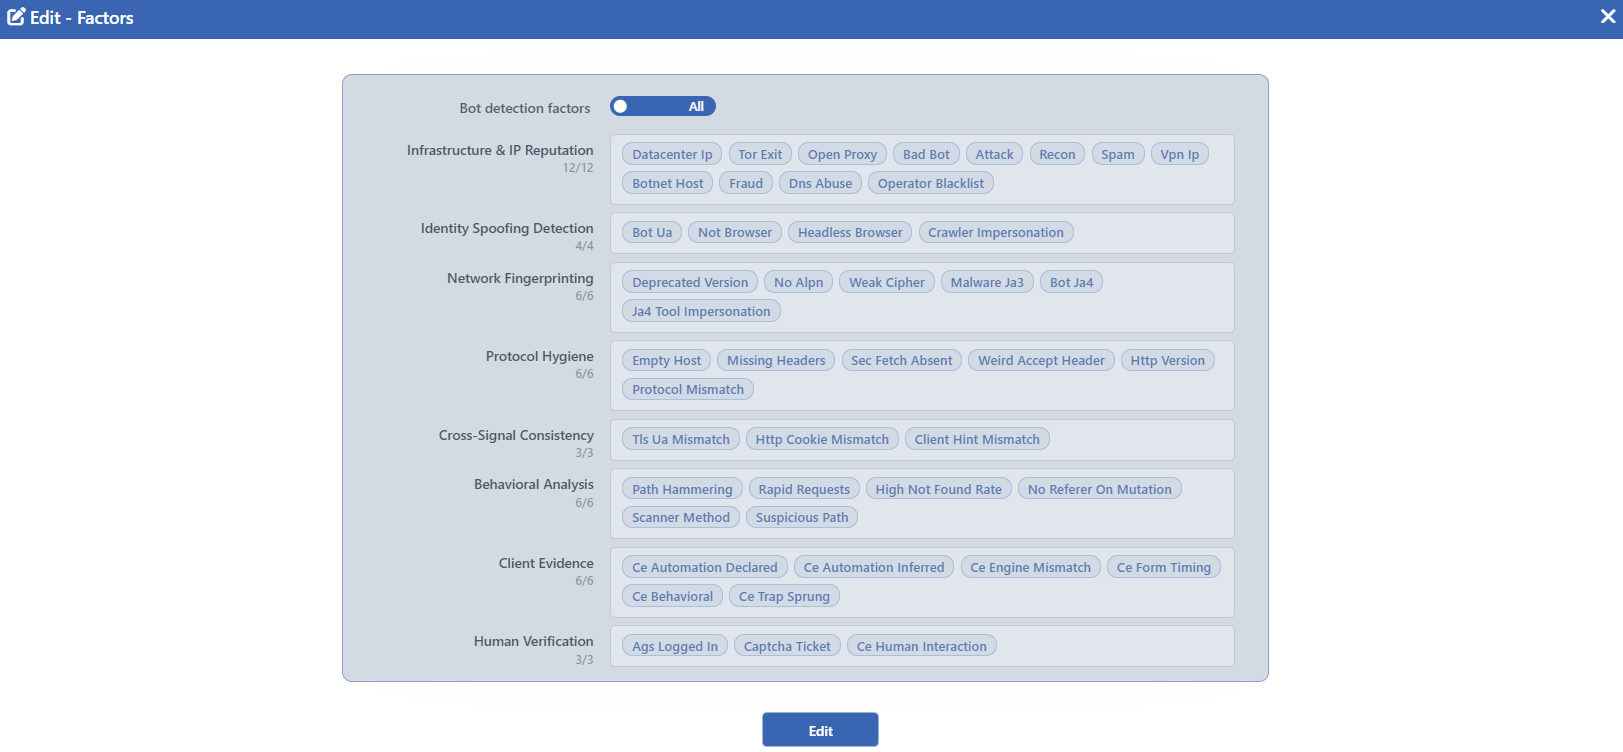Image resolution: width=1623 pixels, height=752 pixels.
Task: Click the Bot Ja4 tag
Action: (1072, 282)
